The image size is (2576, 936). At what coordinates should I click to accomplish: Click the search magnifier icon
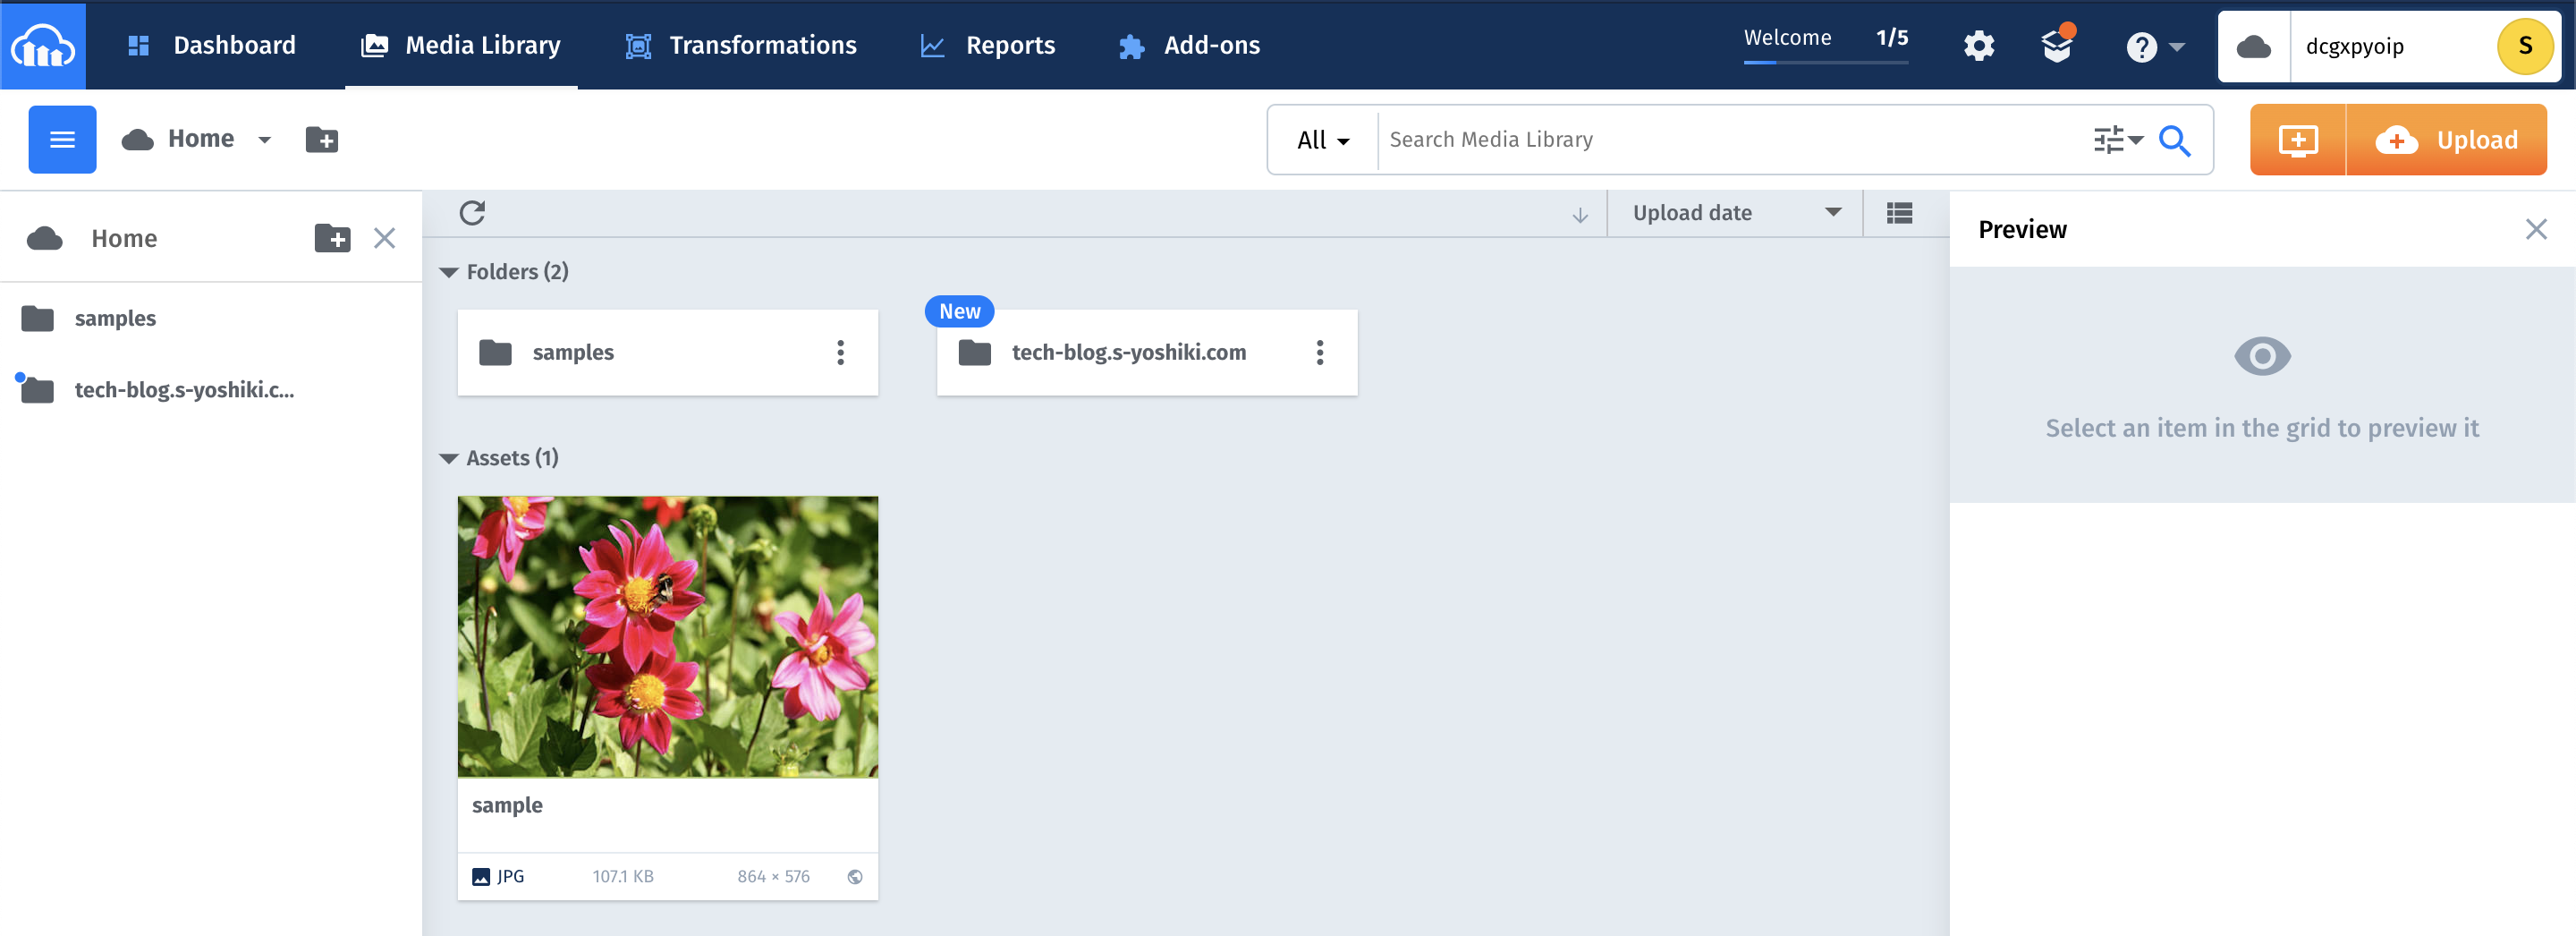(x=2174, y=140)
